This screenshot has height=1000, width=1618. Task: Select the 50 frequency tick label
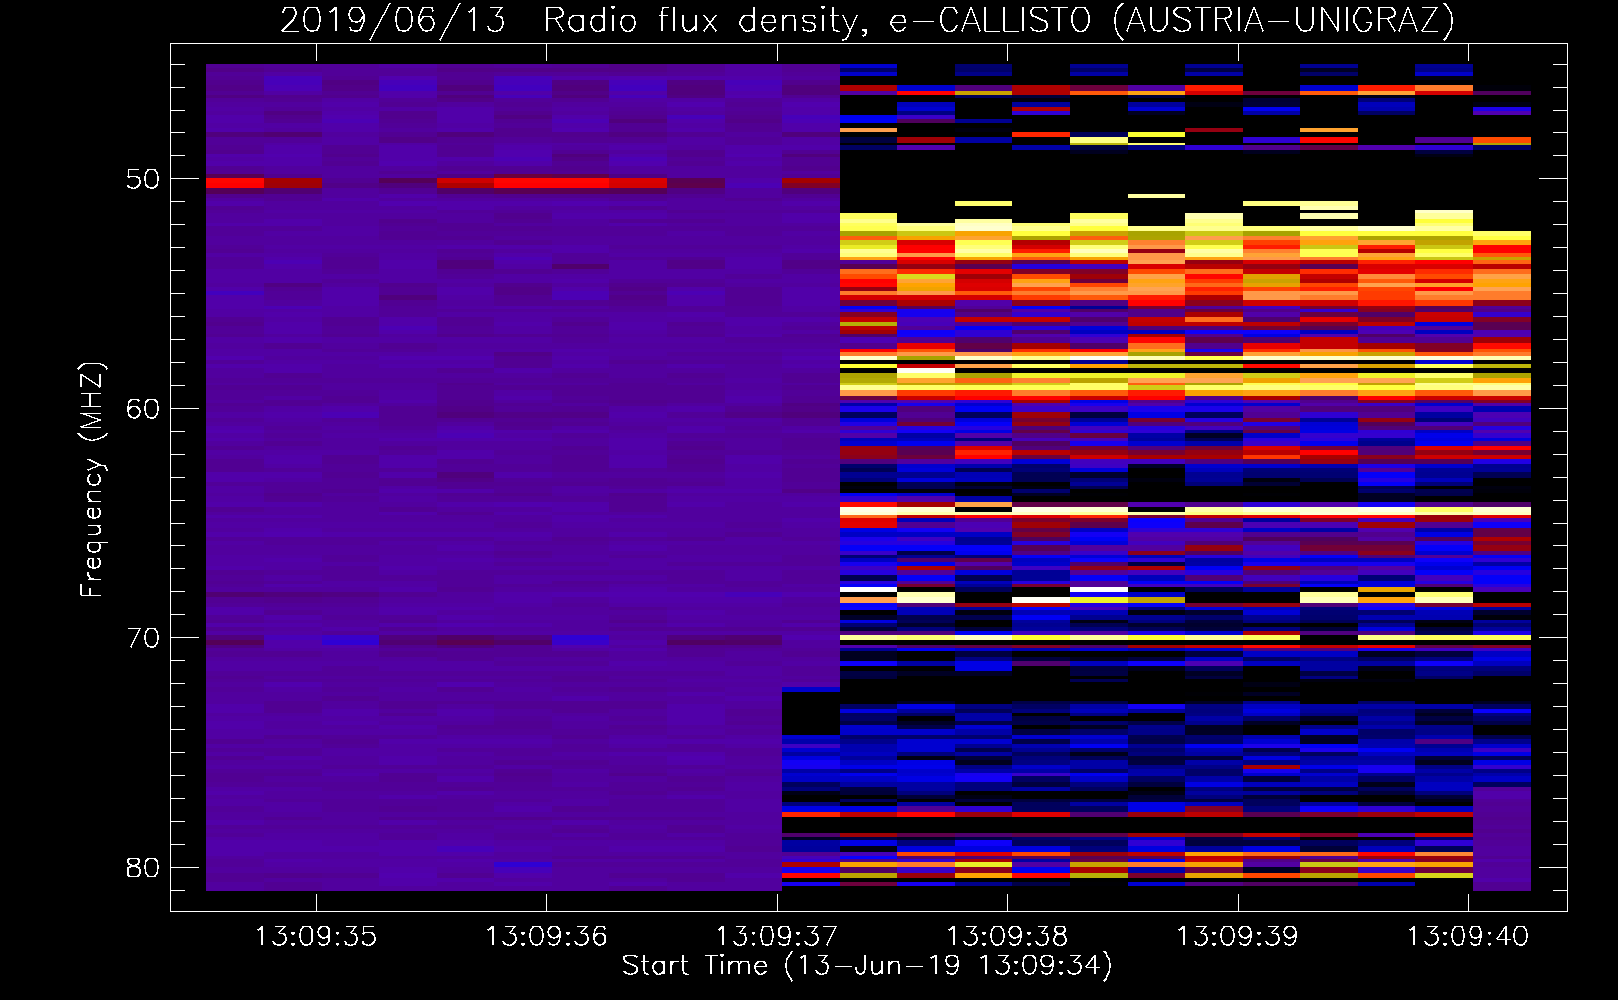143,179
